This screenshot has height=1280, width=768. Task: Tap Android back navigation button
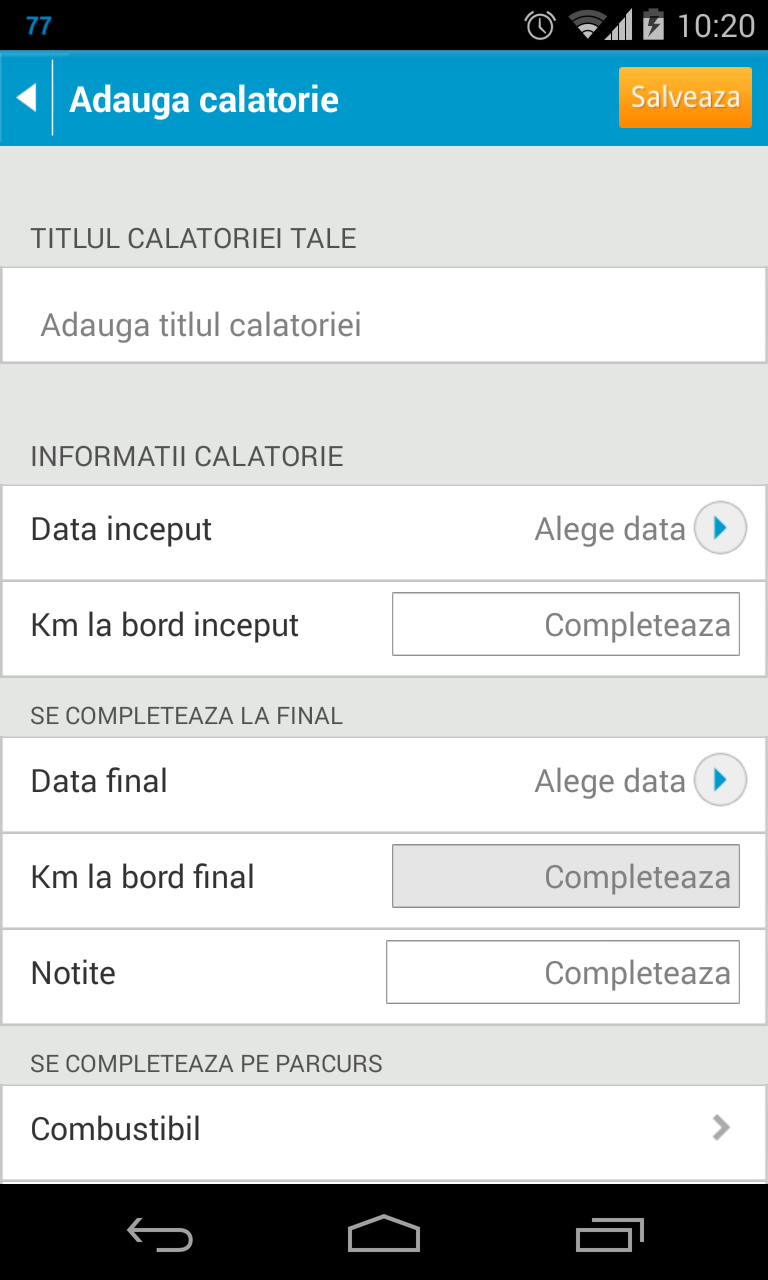point(160,1236)
